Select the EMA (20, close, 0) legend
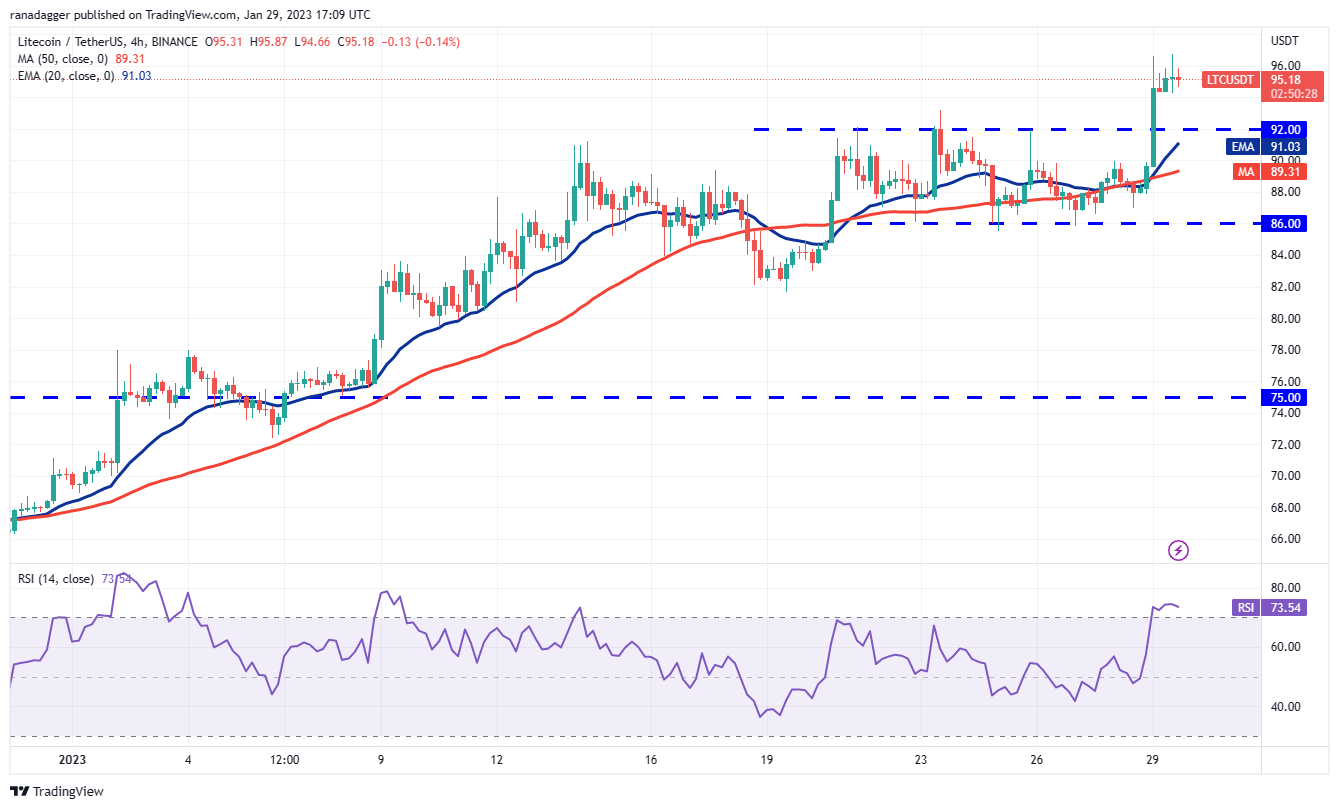 coord(62,76)
